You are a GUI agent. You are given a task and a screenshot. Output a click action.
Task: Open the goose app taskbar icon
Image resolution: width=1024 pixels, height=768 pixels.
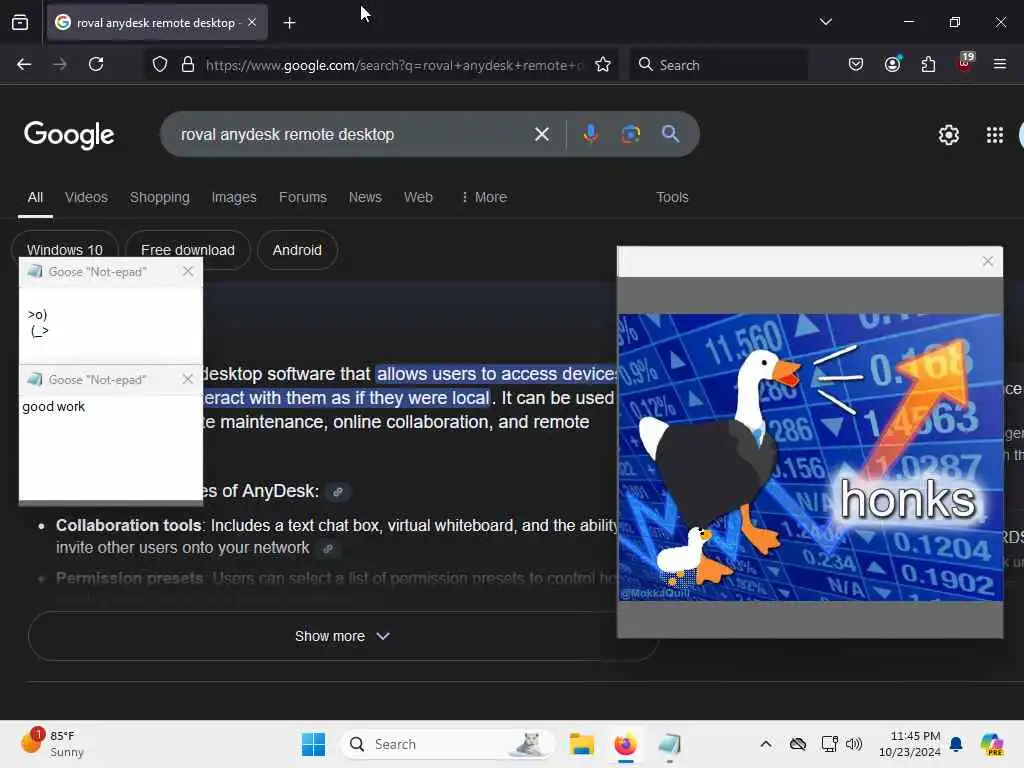tap(669, 744)
